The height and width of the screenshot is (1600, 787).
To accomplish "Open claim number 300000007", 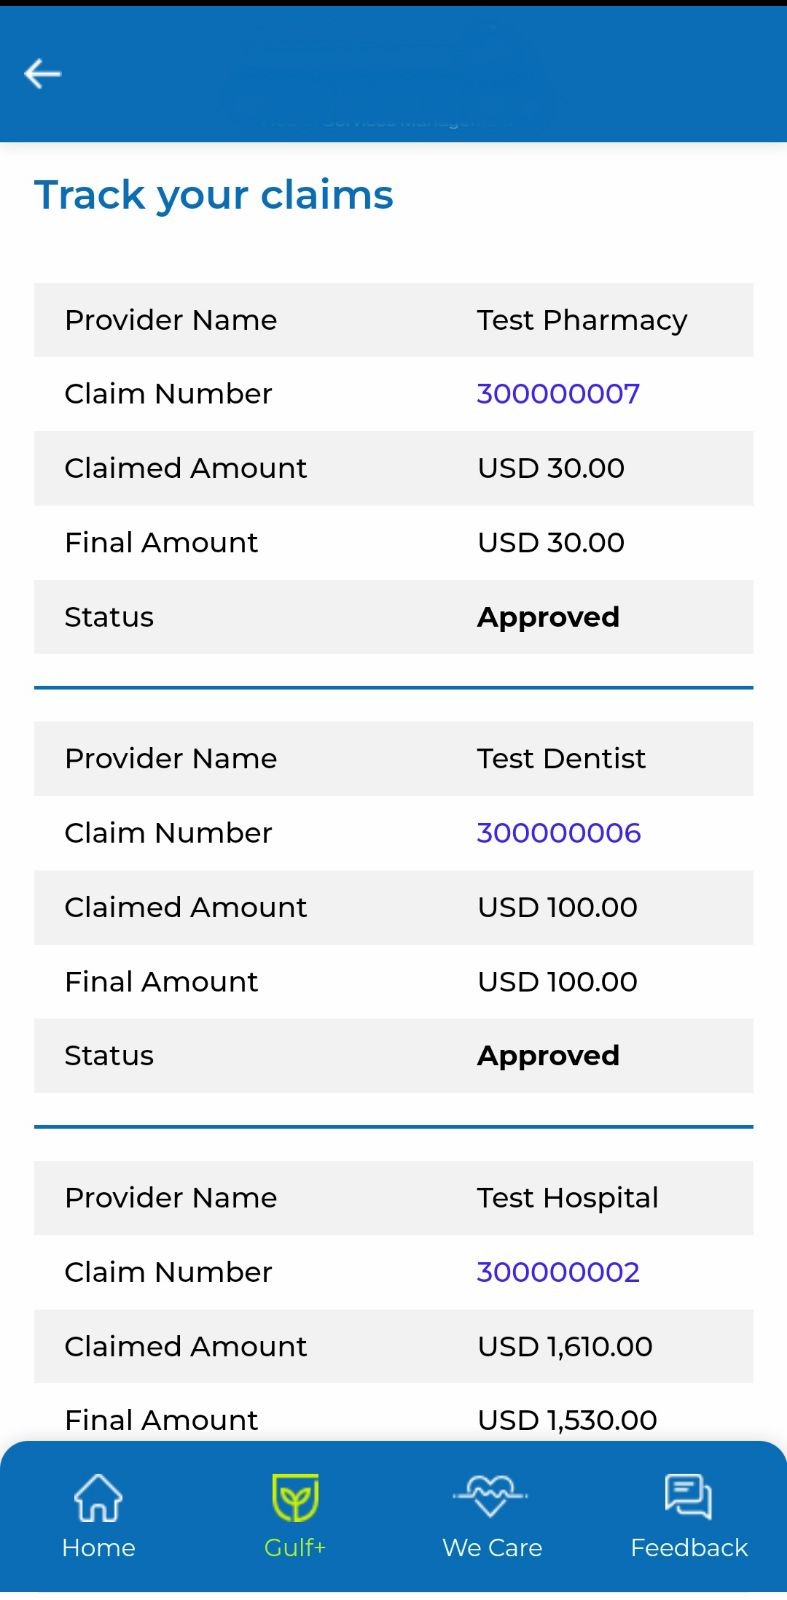I will 558,394.
